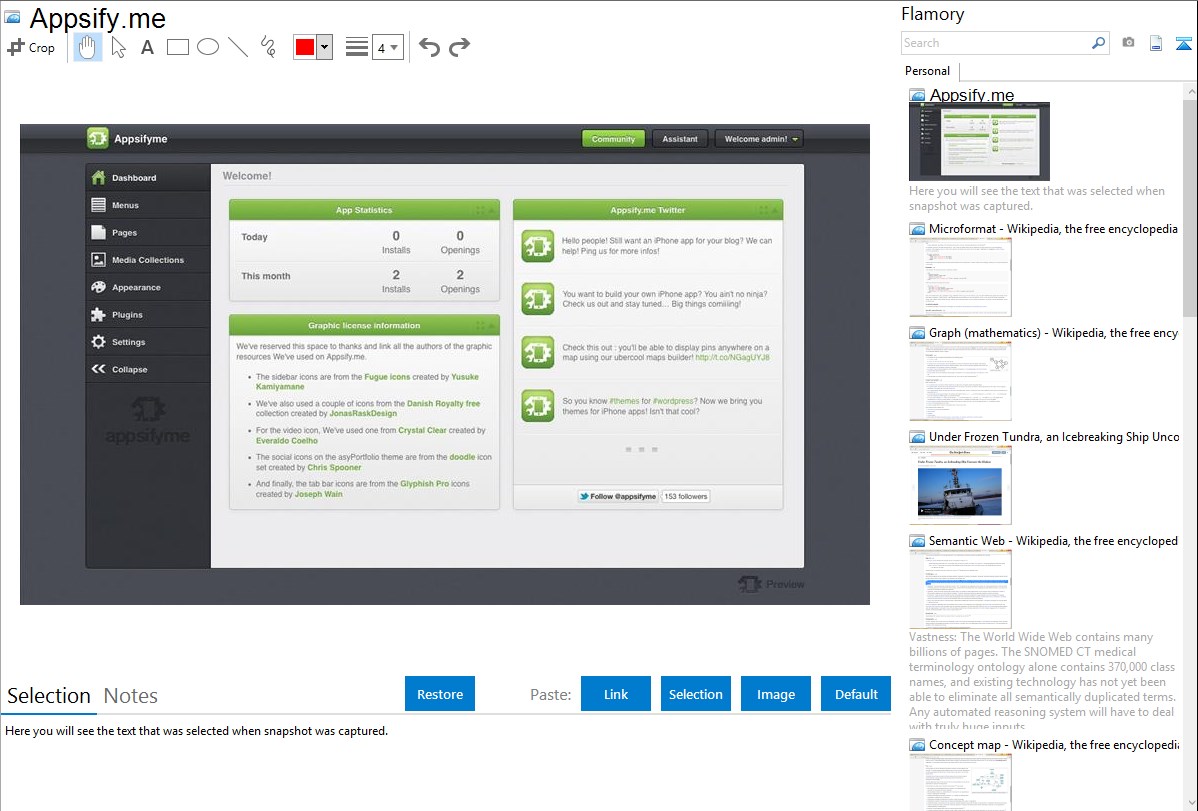Select the ellipse drawing tool
This screenshot has height=811, width=1198.
point(208,47)
